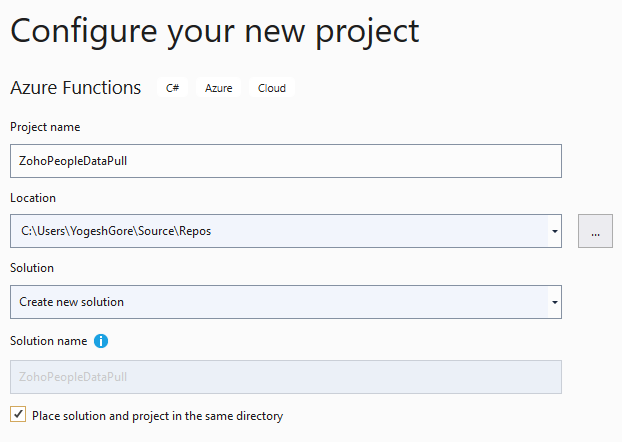This screenshot has height=442, width=622.
Task: Click the Azure Functions template title
Action: [x=75, y=87]
